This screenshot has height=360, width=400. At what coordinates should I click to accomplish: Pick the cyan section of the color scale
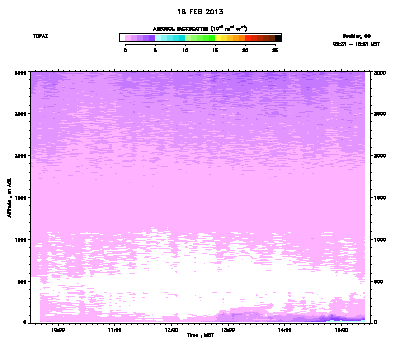pyautogui.click(x=170, y=38)
